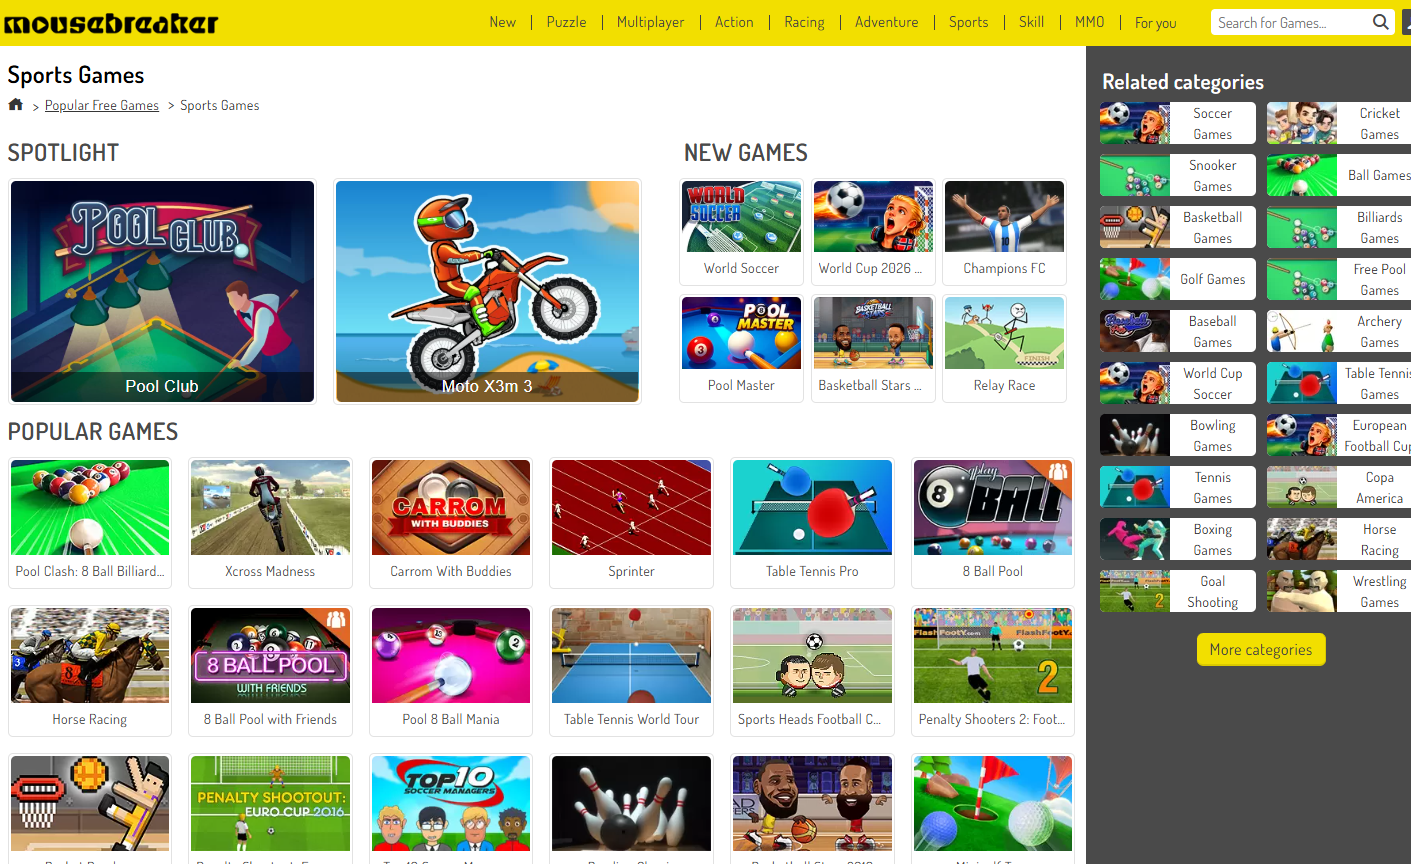Click the home icon in breadcrumb
1411x864 pixels.
15,105
